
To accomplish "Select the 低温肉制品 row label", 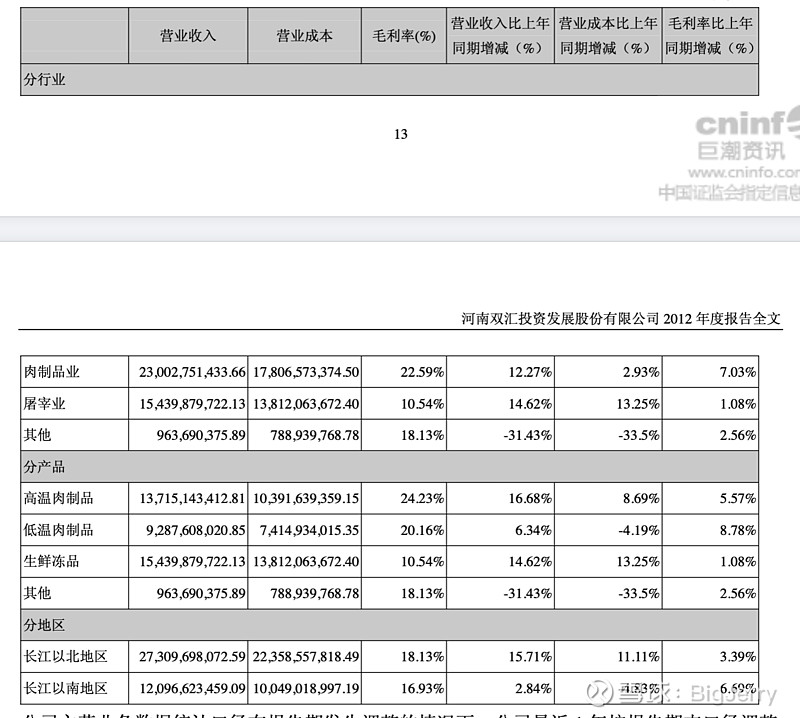I will click(x=58, y=530).
